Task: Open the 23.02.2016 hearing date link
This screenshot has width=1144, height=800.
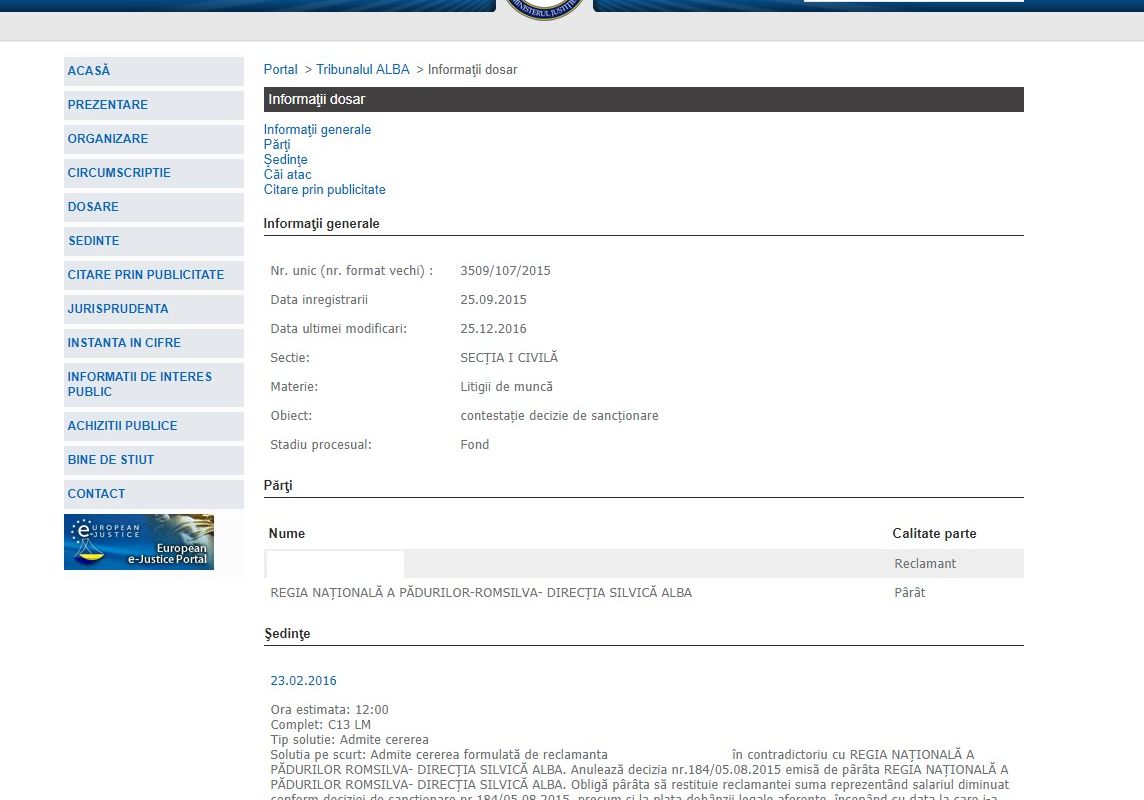Action: click(304, 681)
